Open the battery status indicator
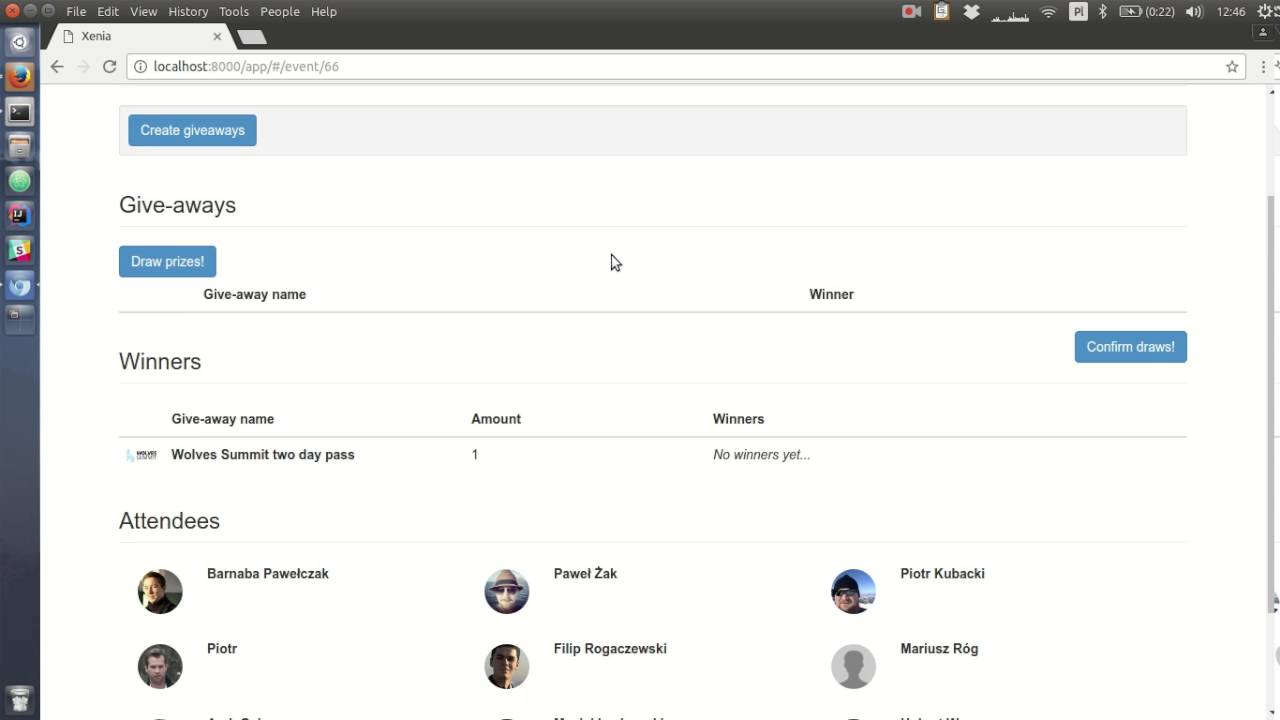Viewport: 1280px width, 720px height. [x=1146, y=12]
